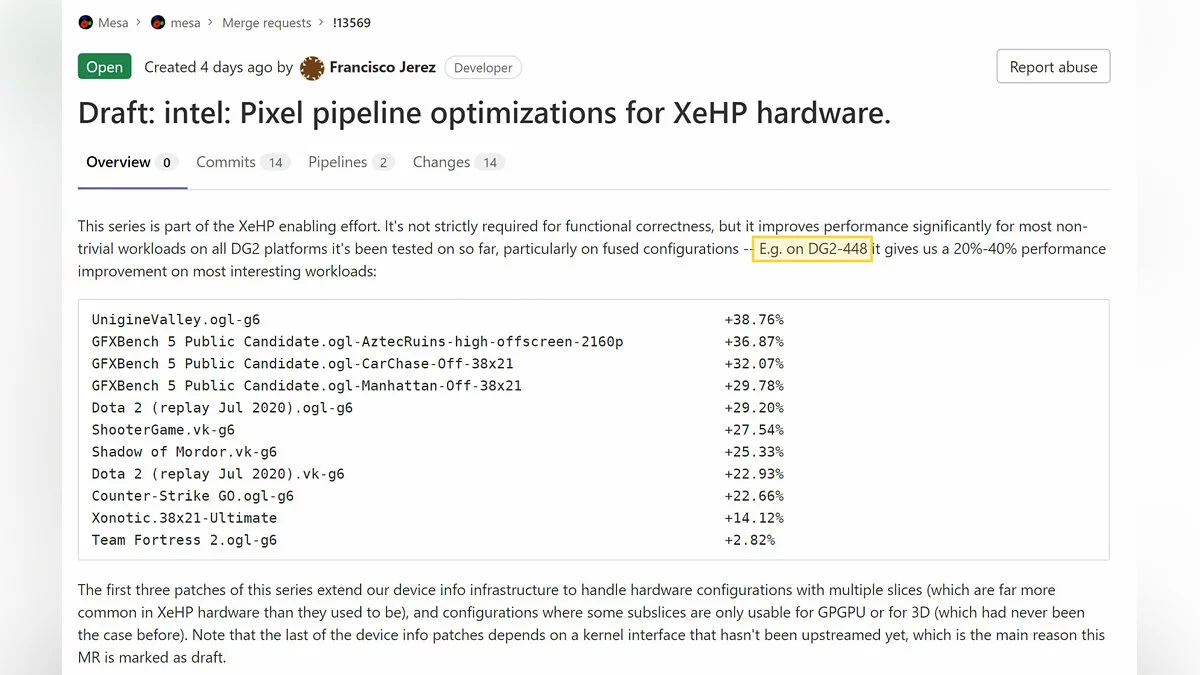Screen dimensions: 1200x675
Task: Click the Overview count badge showing 0
Action: pos(167,163)
